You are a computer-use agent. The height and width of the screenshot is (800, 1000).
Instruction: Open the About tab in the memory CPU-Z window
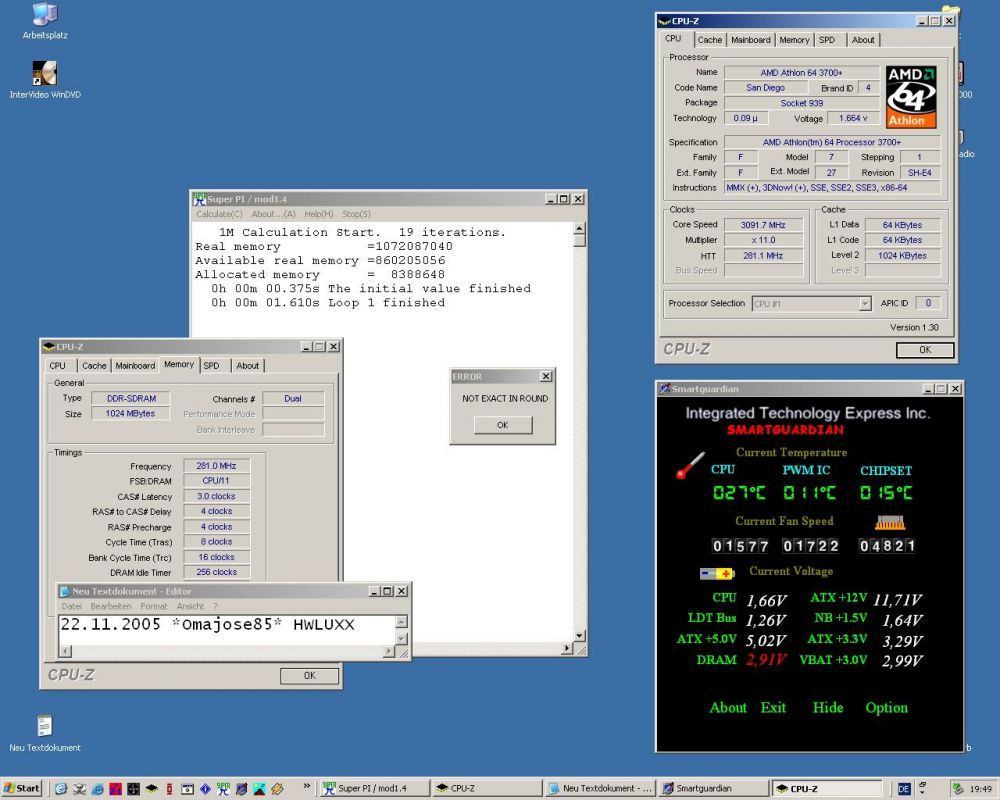(247, 366)
